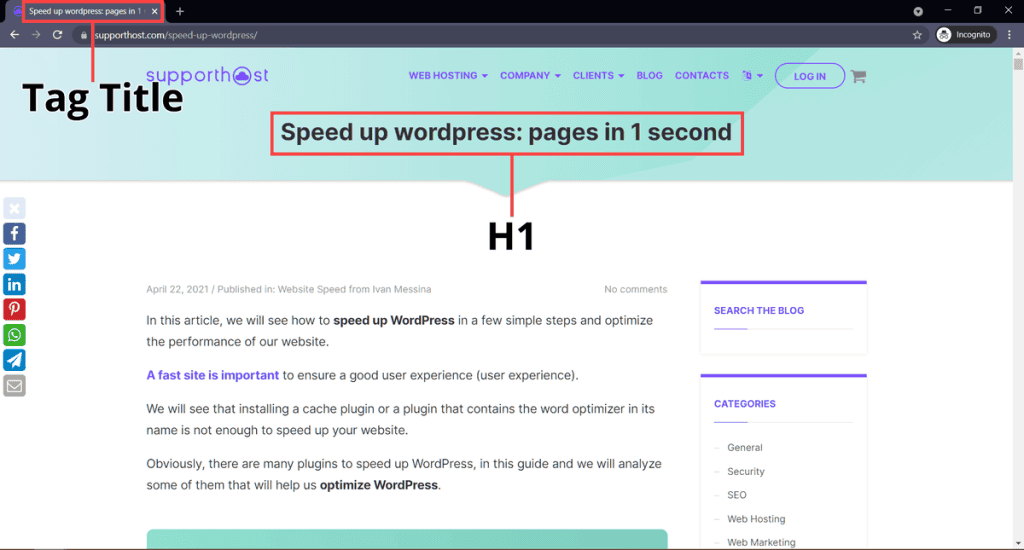Open the Security category
This screenshot has width=1024, height=550.
pyautogui.click(x=746, y=472)
